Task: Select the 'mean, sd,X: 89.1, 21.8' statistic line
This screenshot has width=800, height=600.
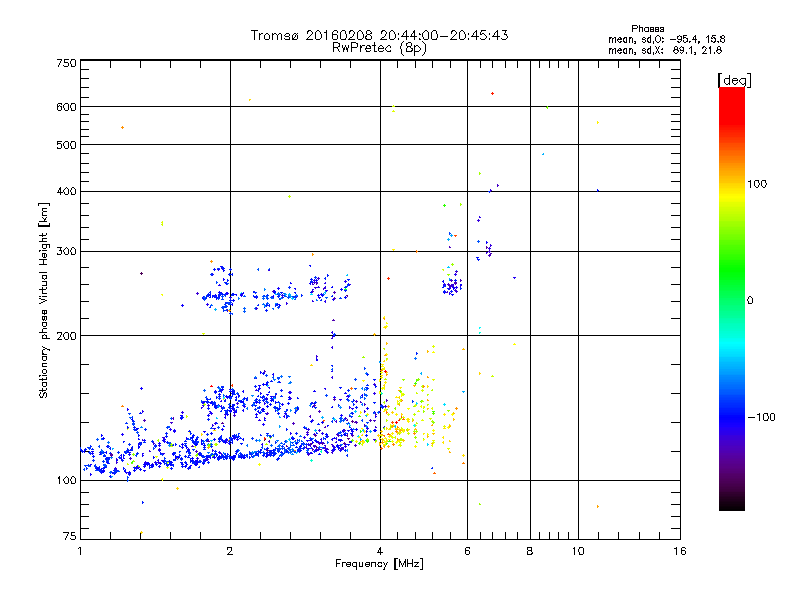Action: click(665, 50)
